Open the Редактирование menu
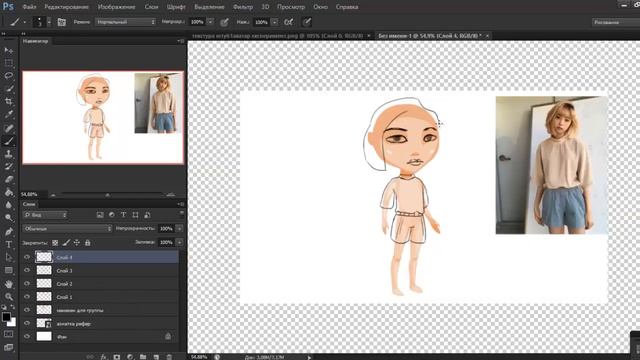Viewport: 640px width, 360px height. [x=67, y=7]
